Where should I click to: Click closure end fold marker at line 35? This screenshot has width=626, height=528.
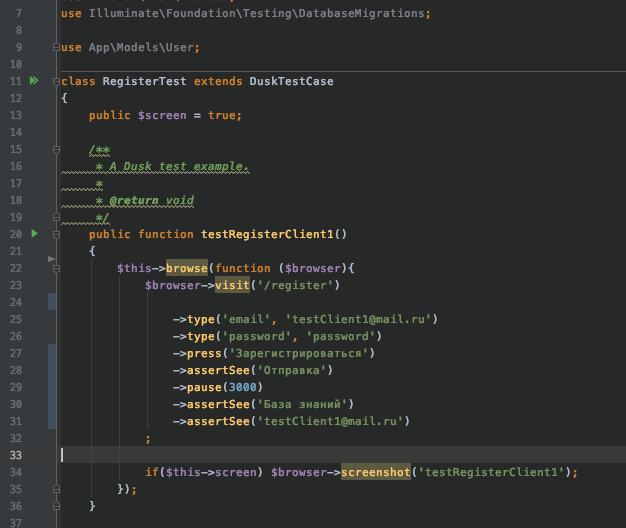click(56, 489)
